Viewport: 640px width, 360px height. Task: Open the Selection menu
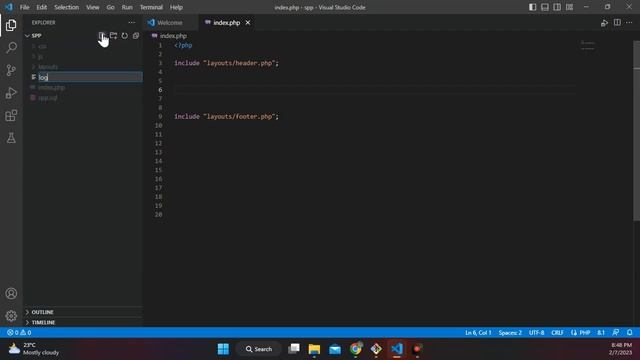[67, 7]
